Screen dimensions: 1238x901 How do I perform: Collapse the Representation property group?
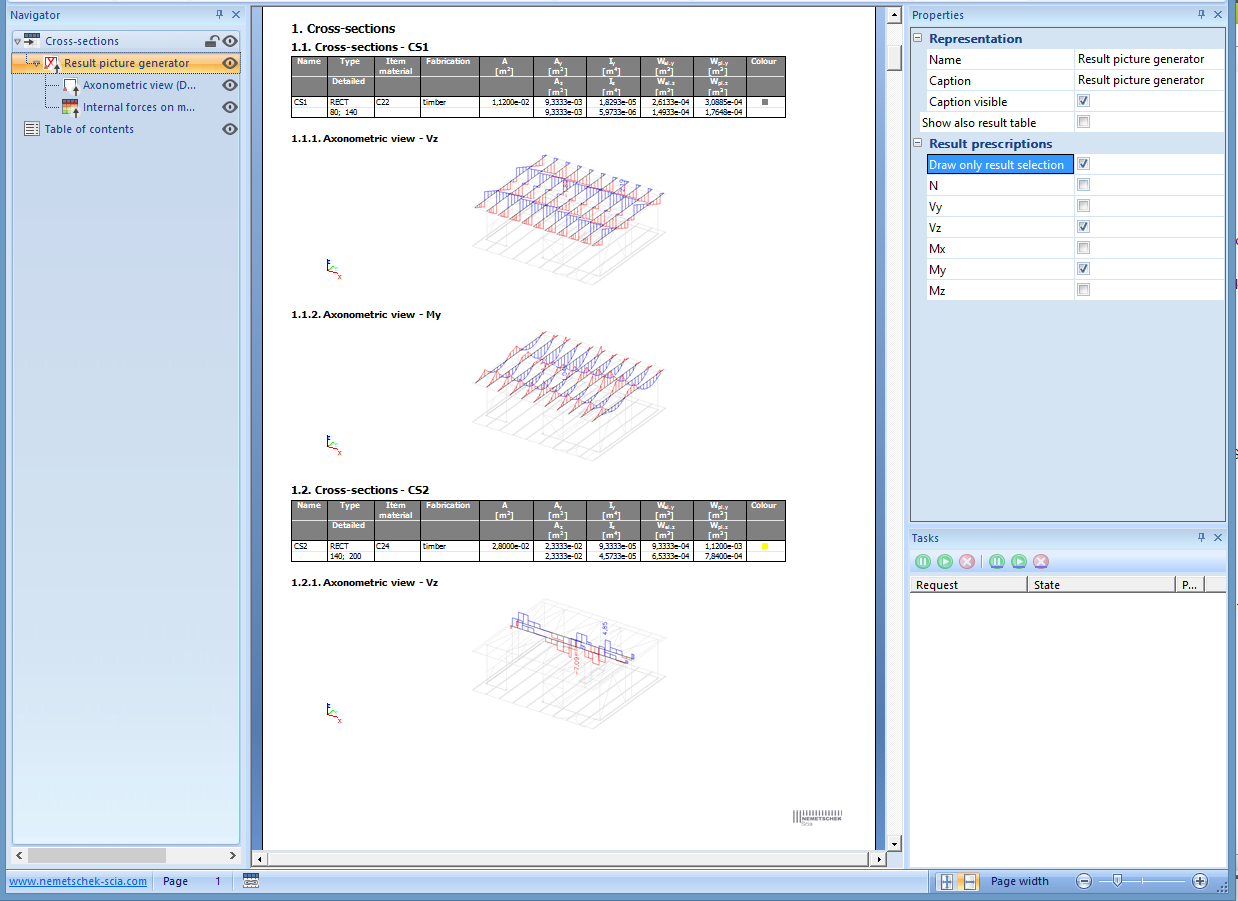tap(918, 38)
